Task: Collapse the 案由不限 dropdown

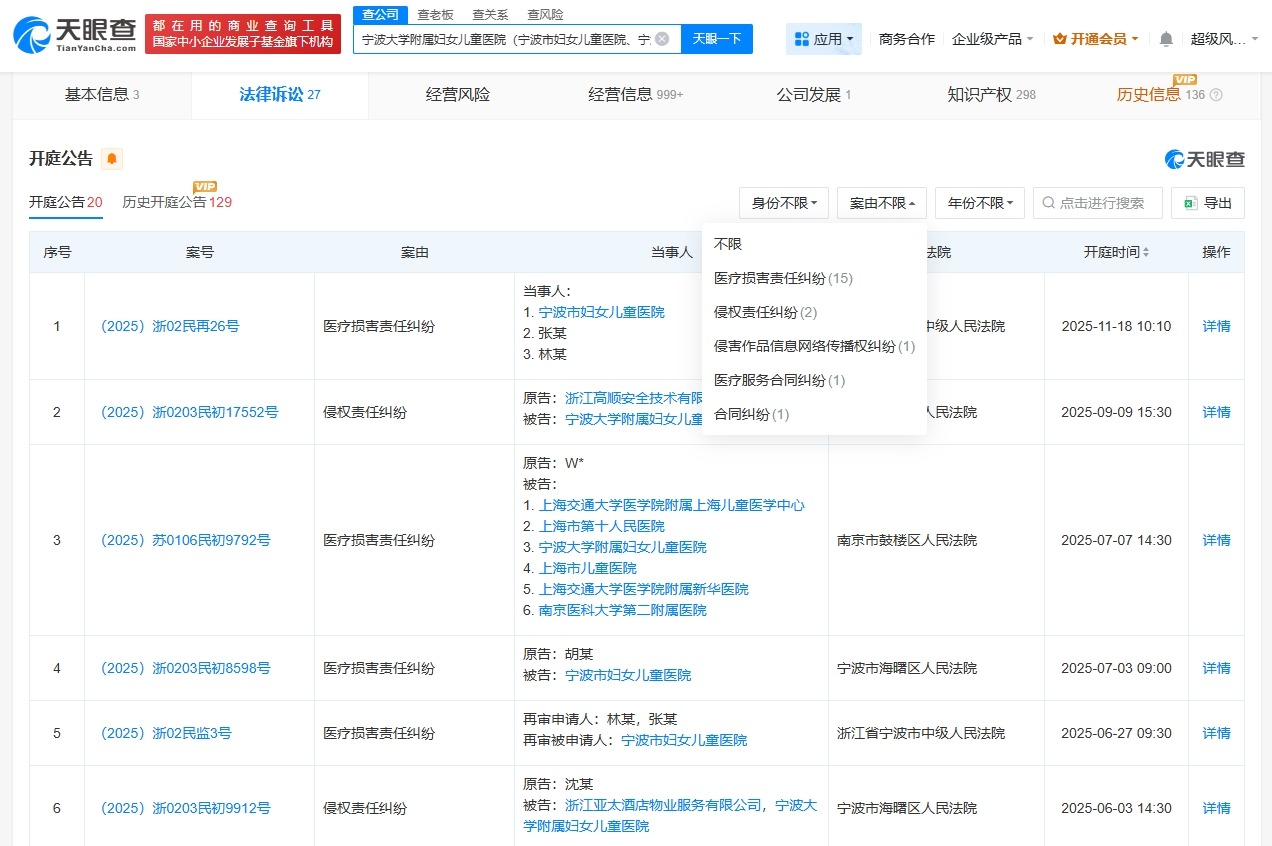Action: coord(881,202)
